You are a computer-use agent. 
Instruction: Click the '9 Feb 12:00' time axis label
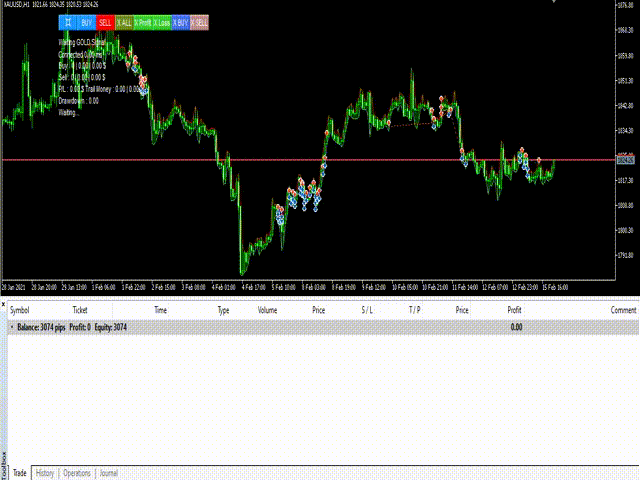374,287
